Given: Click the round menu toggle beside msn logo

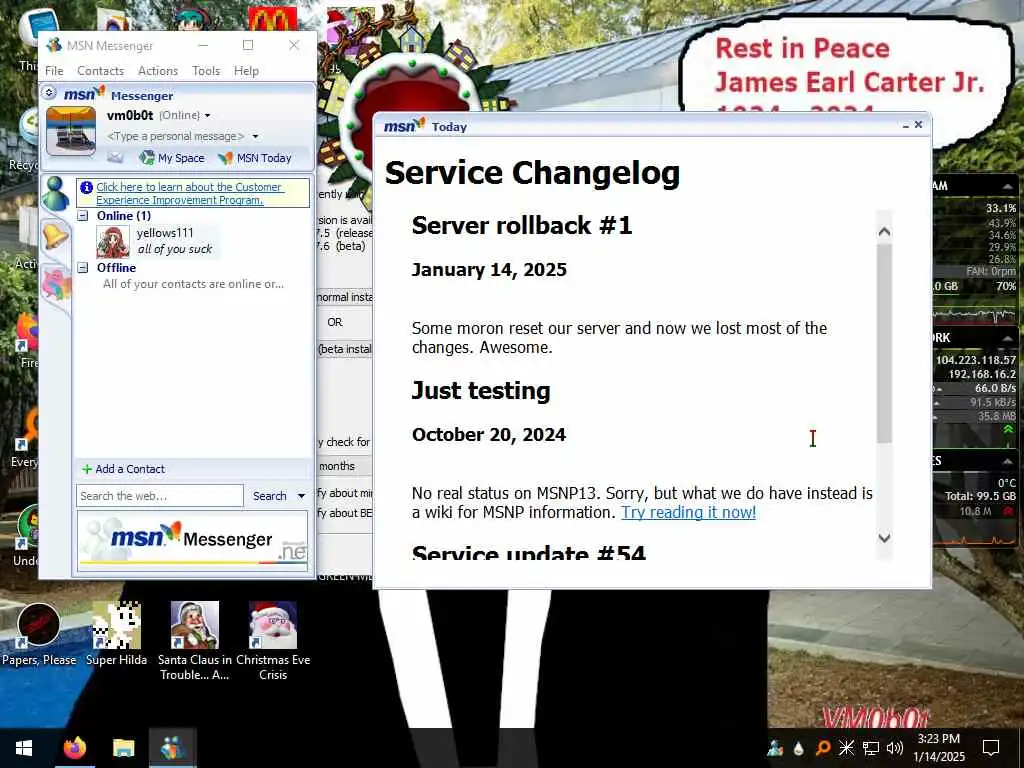Looking at the screenshot, I should 49,93.
